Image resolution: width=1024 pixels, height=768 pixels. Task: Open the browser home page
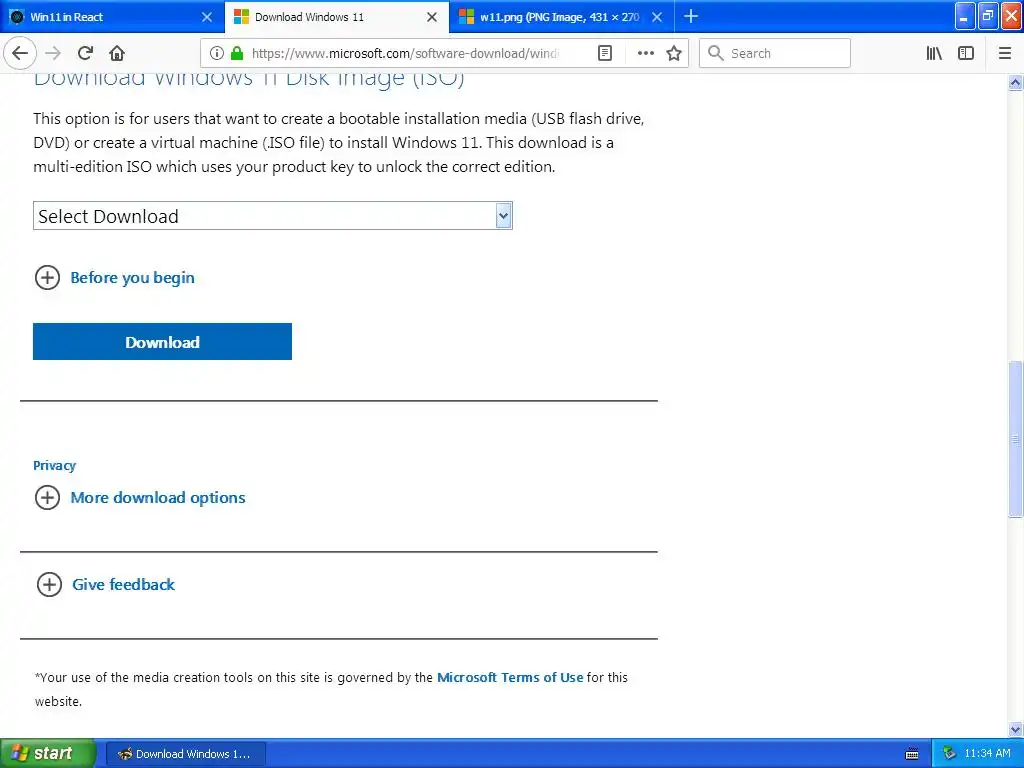tap(117, 54)
